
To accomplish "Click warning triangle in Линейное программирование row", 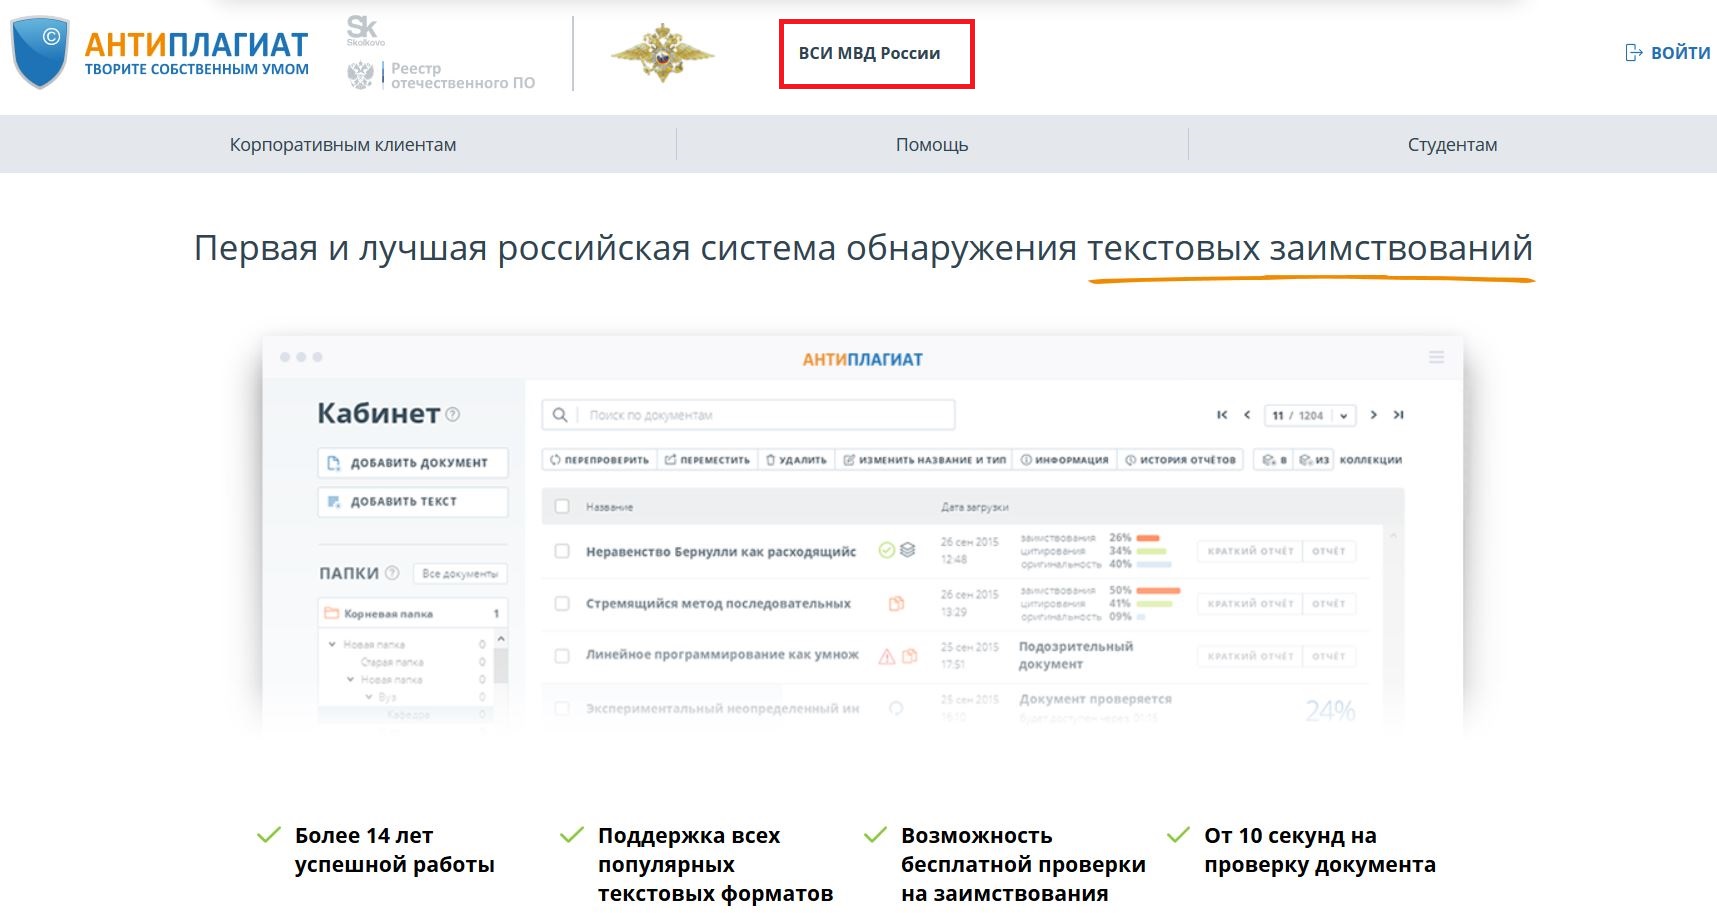I will click(x=886, y=656).
